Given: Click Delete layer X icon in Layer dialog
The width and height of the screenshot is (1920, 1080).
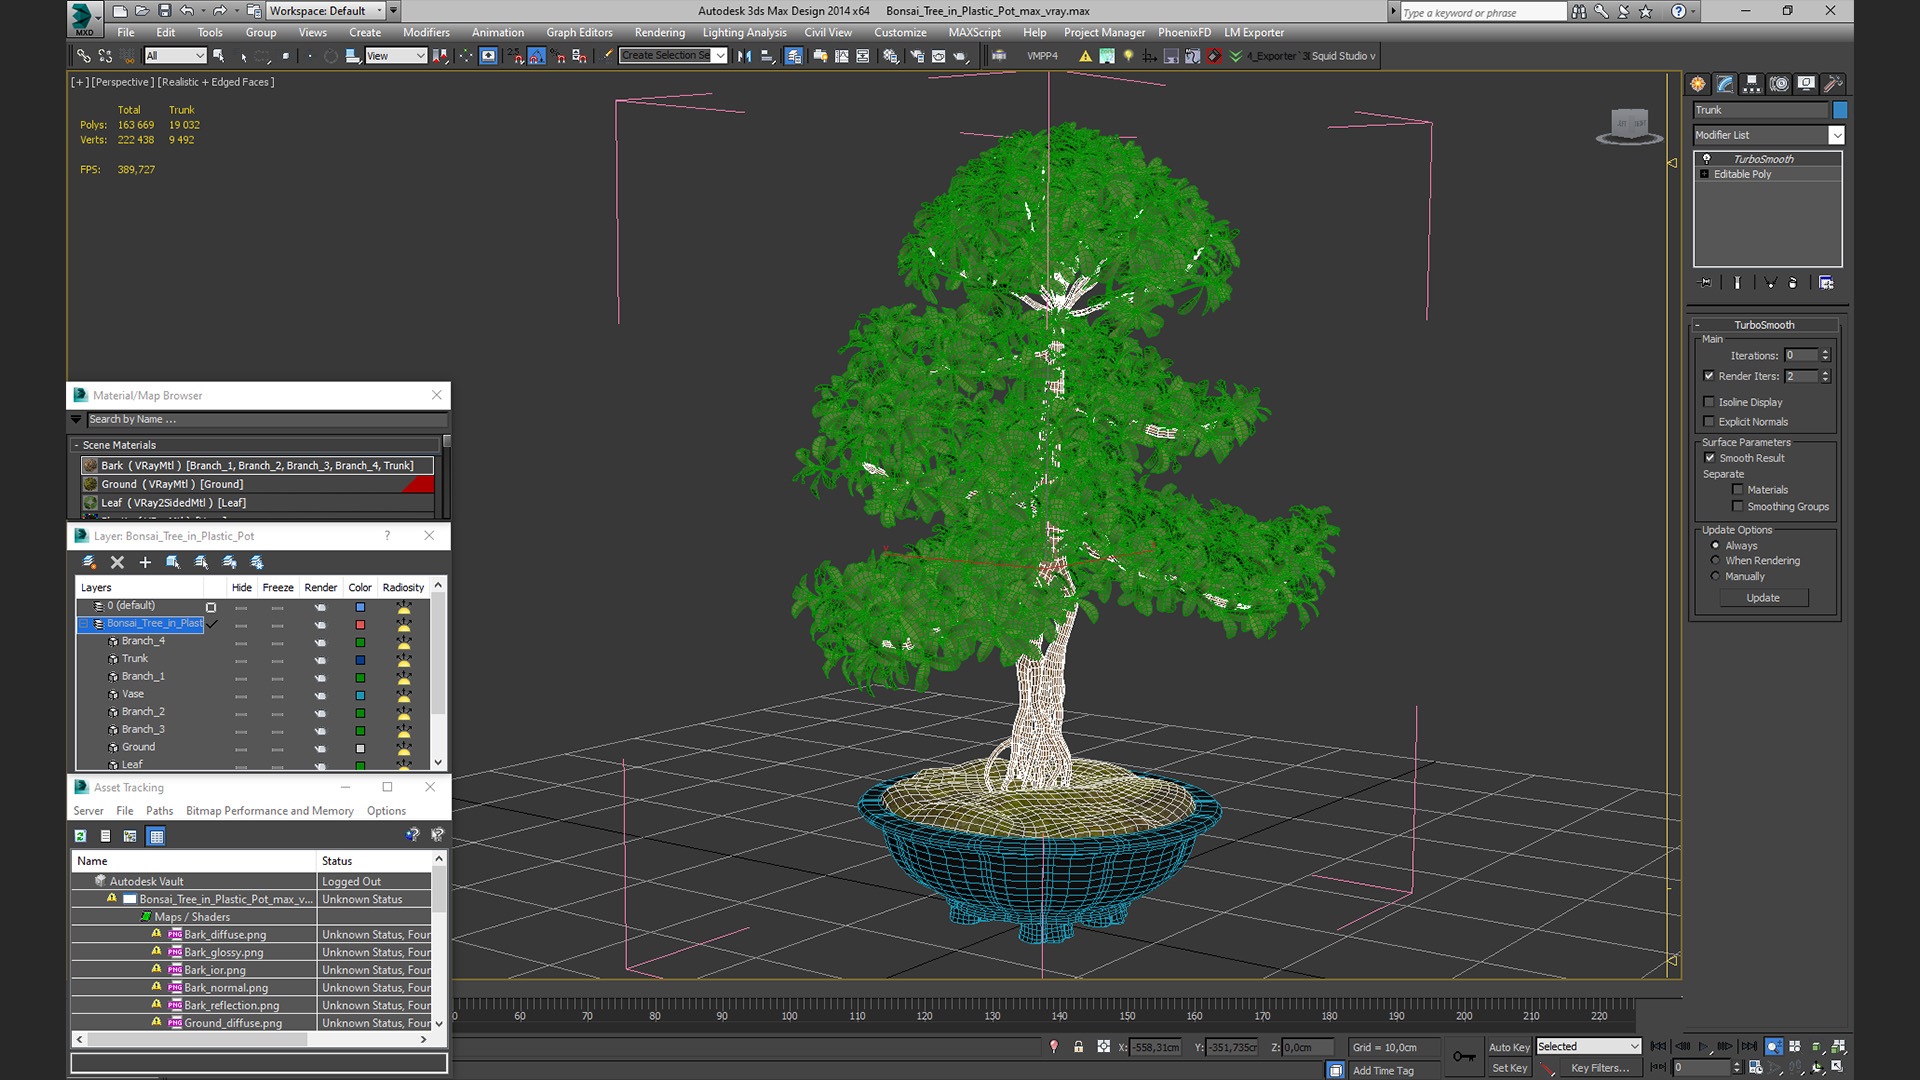Looking at the screenshot, I should [117, 563].
